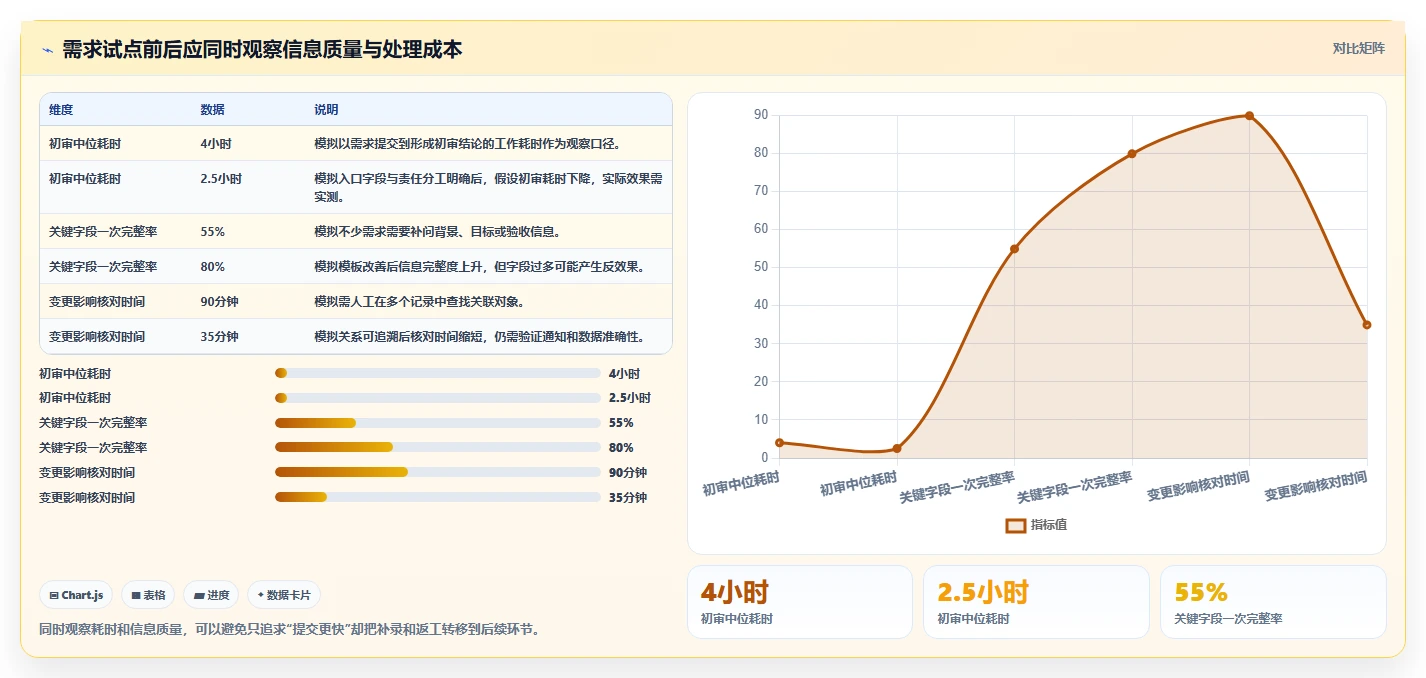Click the 数据 column header
Viewport: 1426px width, 678px height.
(x=212, y=110)
